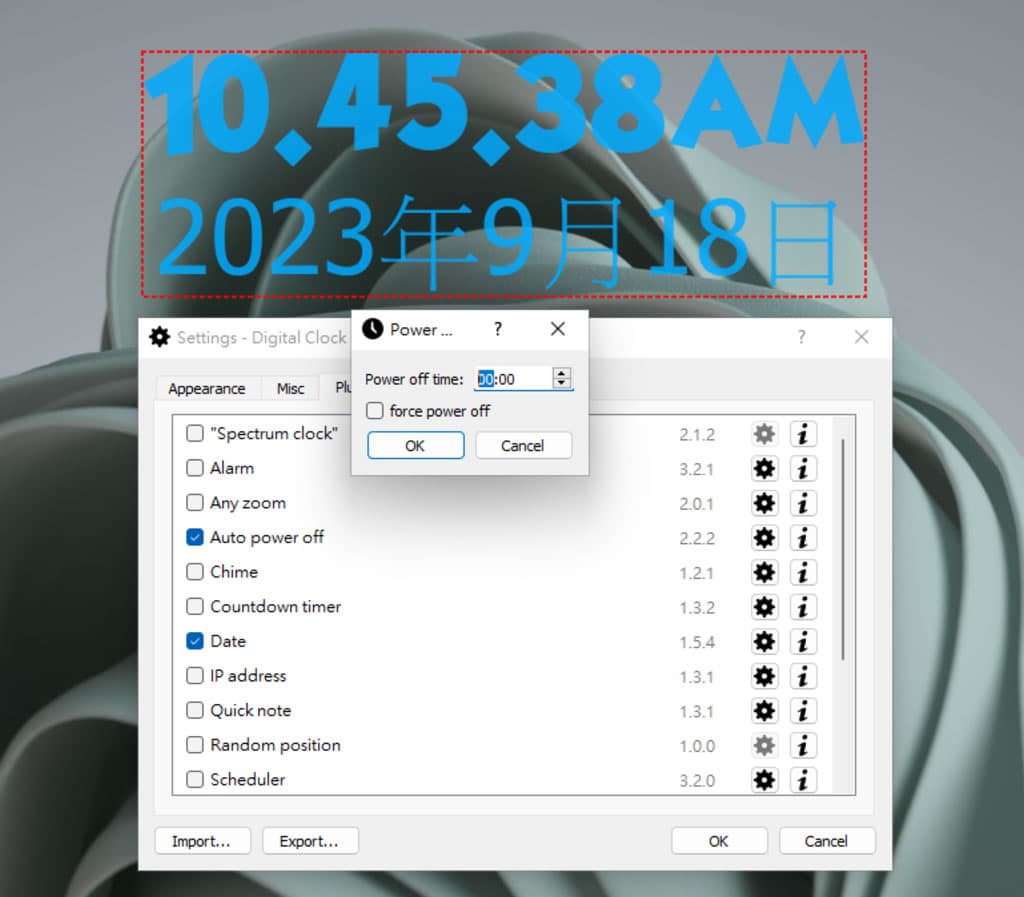The width and height of the screenshot is (1024, 897).
Task: Enable the Countdown timer checkbox
Action: click(195, 606)
